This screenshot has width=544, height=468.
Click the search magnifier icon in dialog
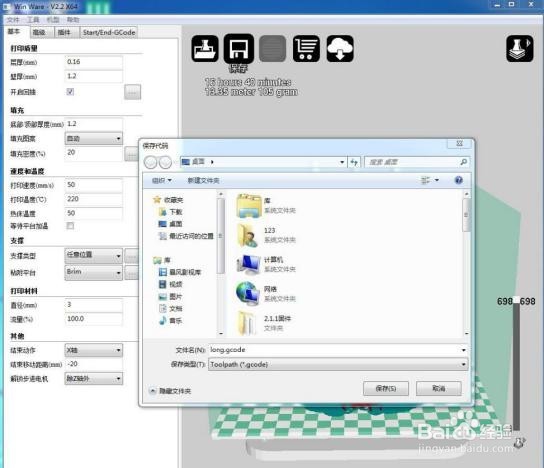point(463,162)
